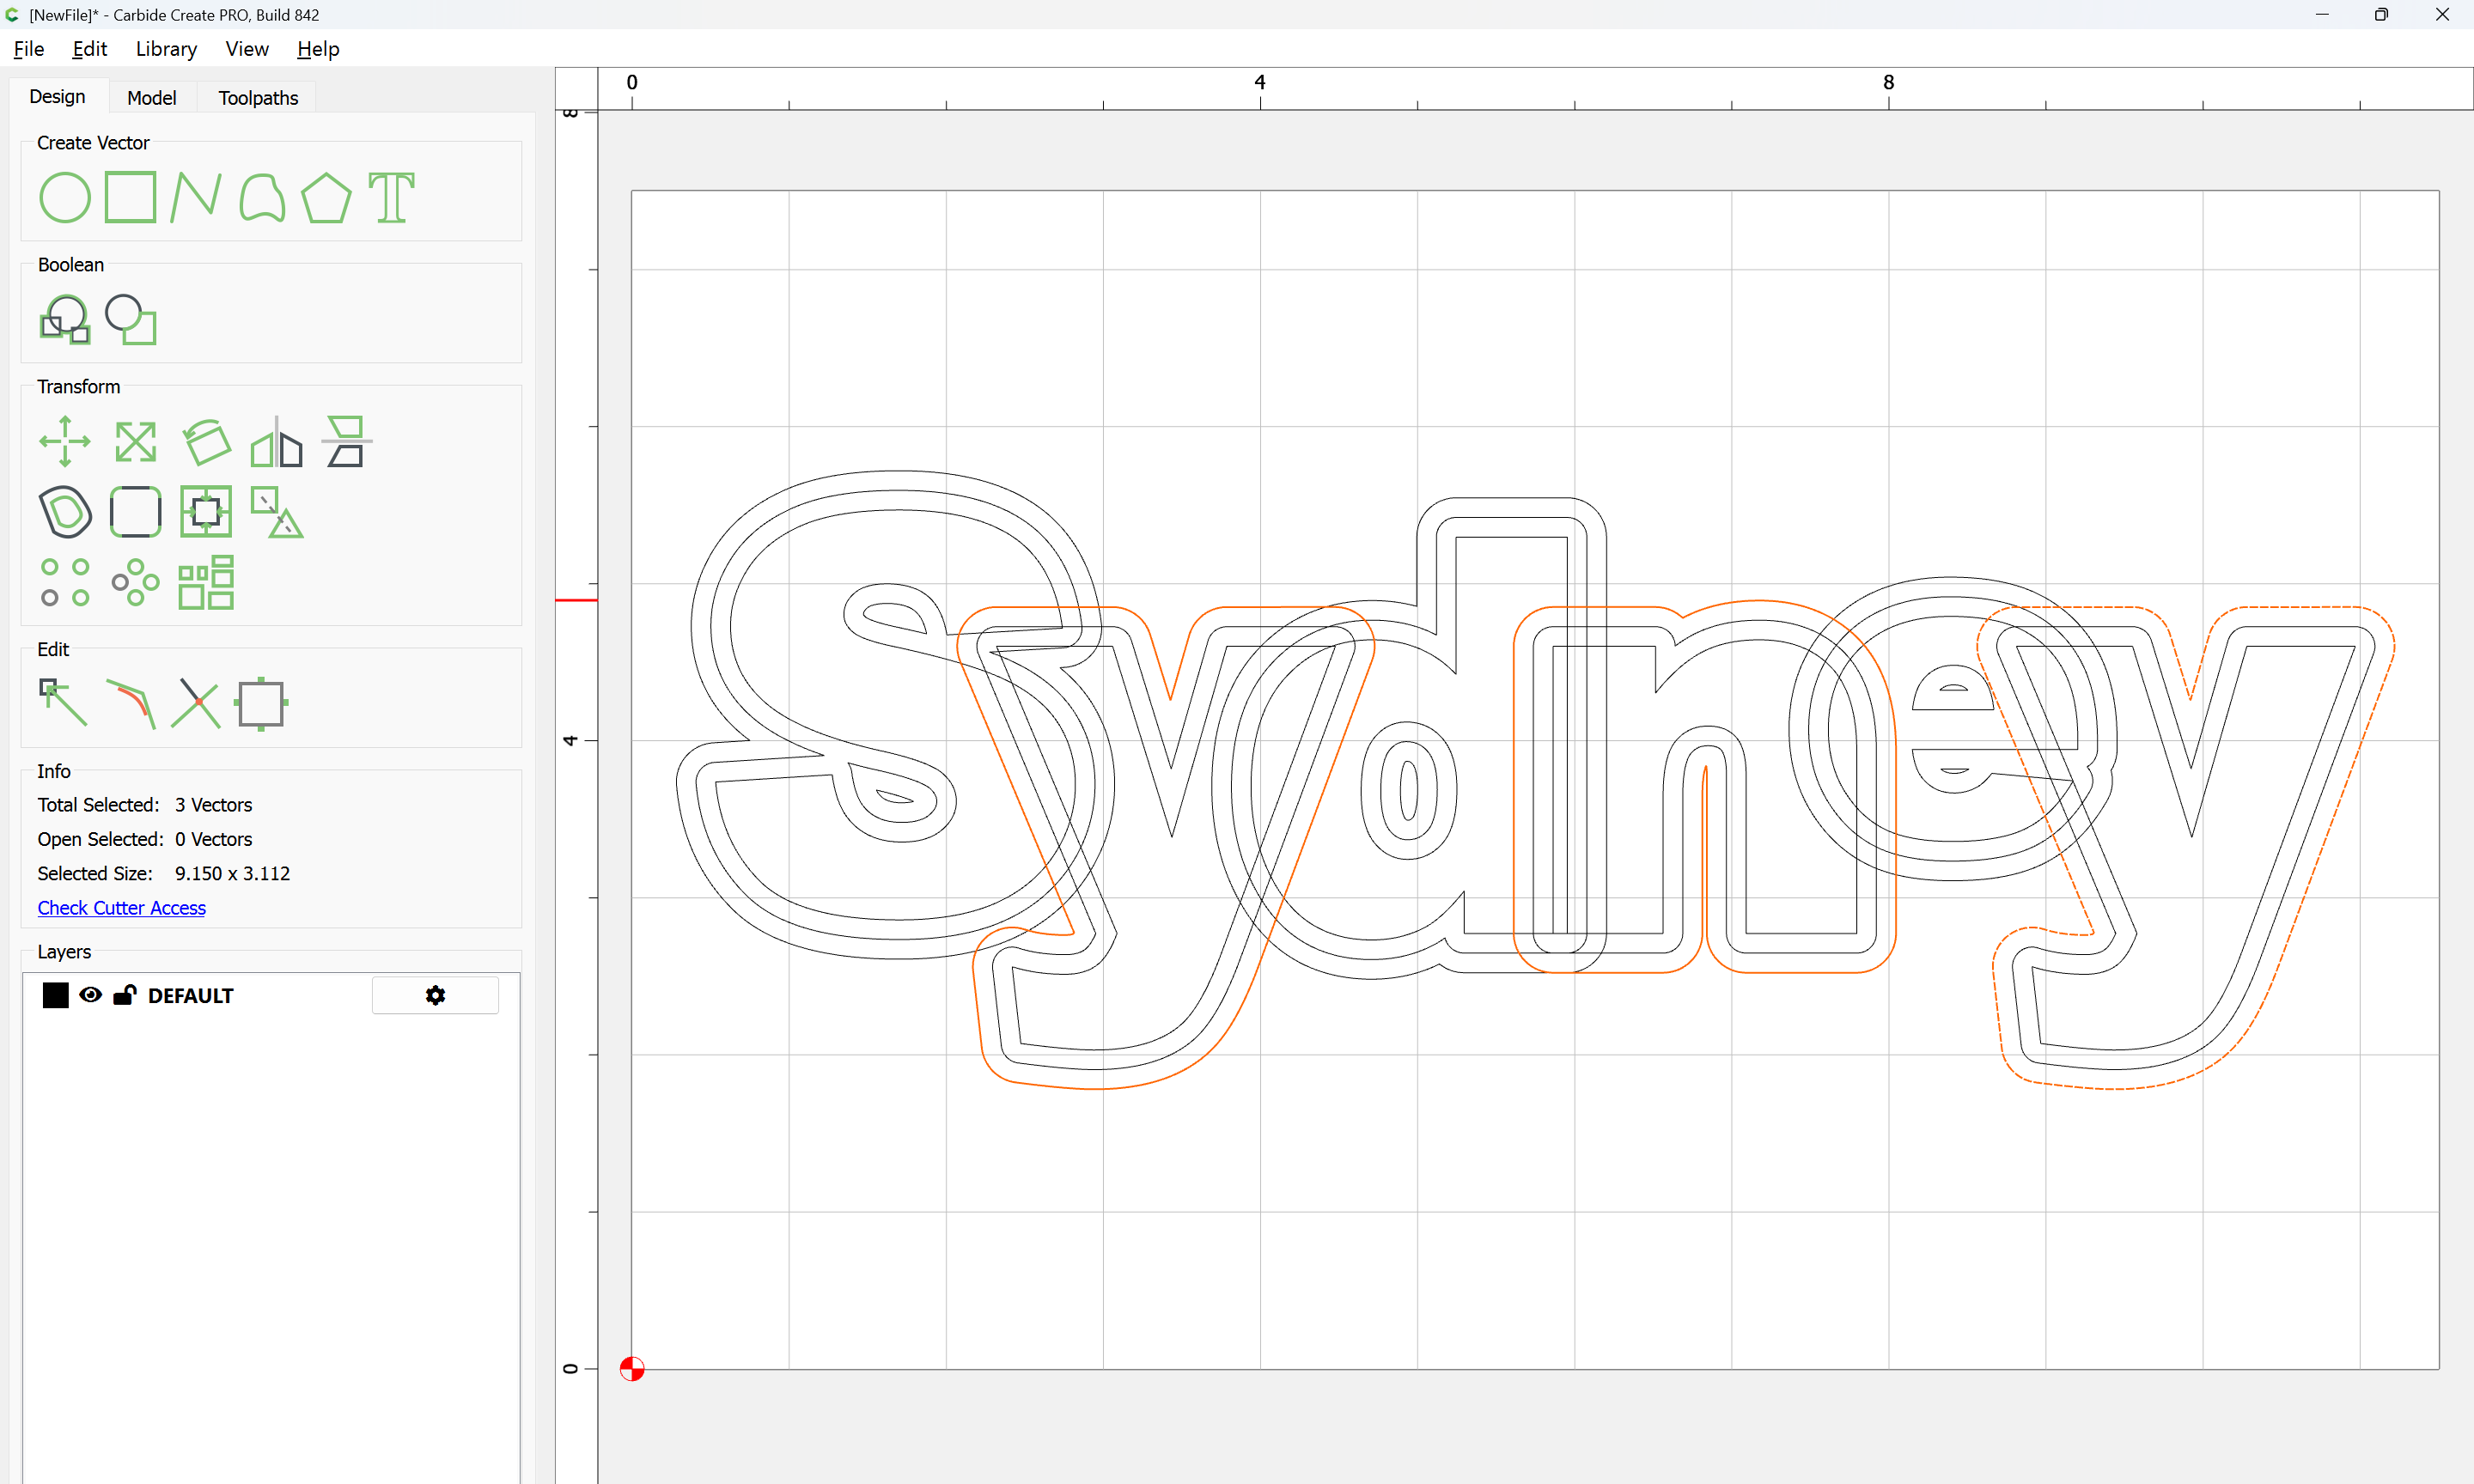Screen dimensions: 2474x1484
Task: Click the Move transform tool
Action: tap(65, 441)
